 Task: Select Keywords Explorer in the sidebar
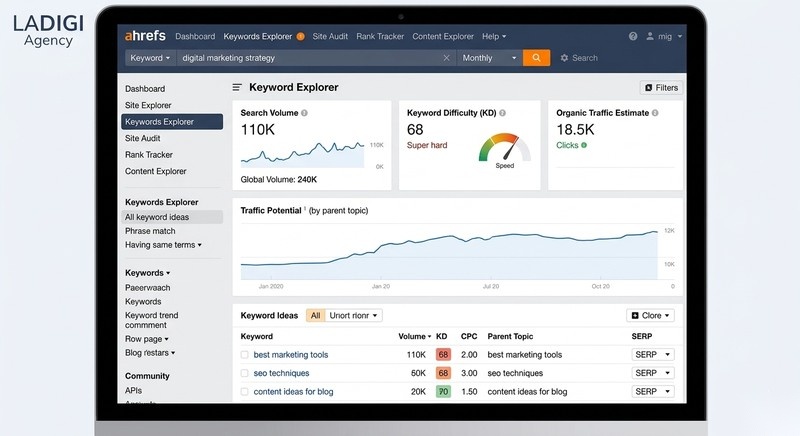(x=172, y=122)
